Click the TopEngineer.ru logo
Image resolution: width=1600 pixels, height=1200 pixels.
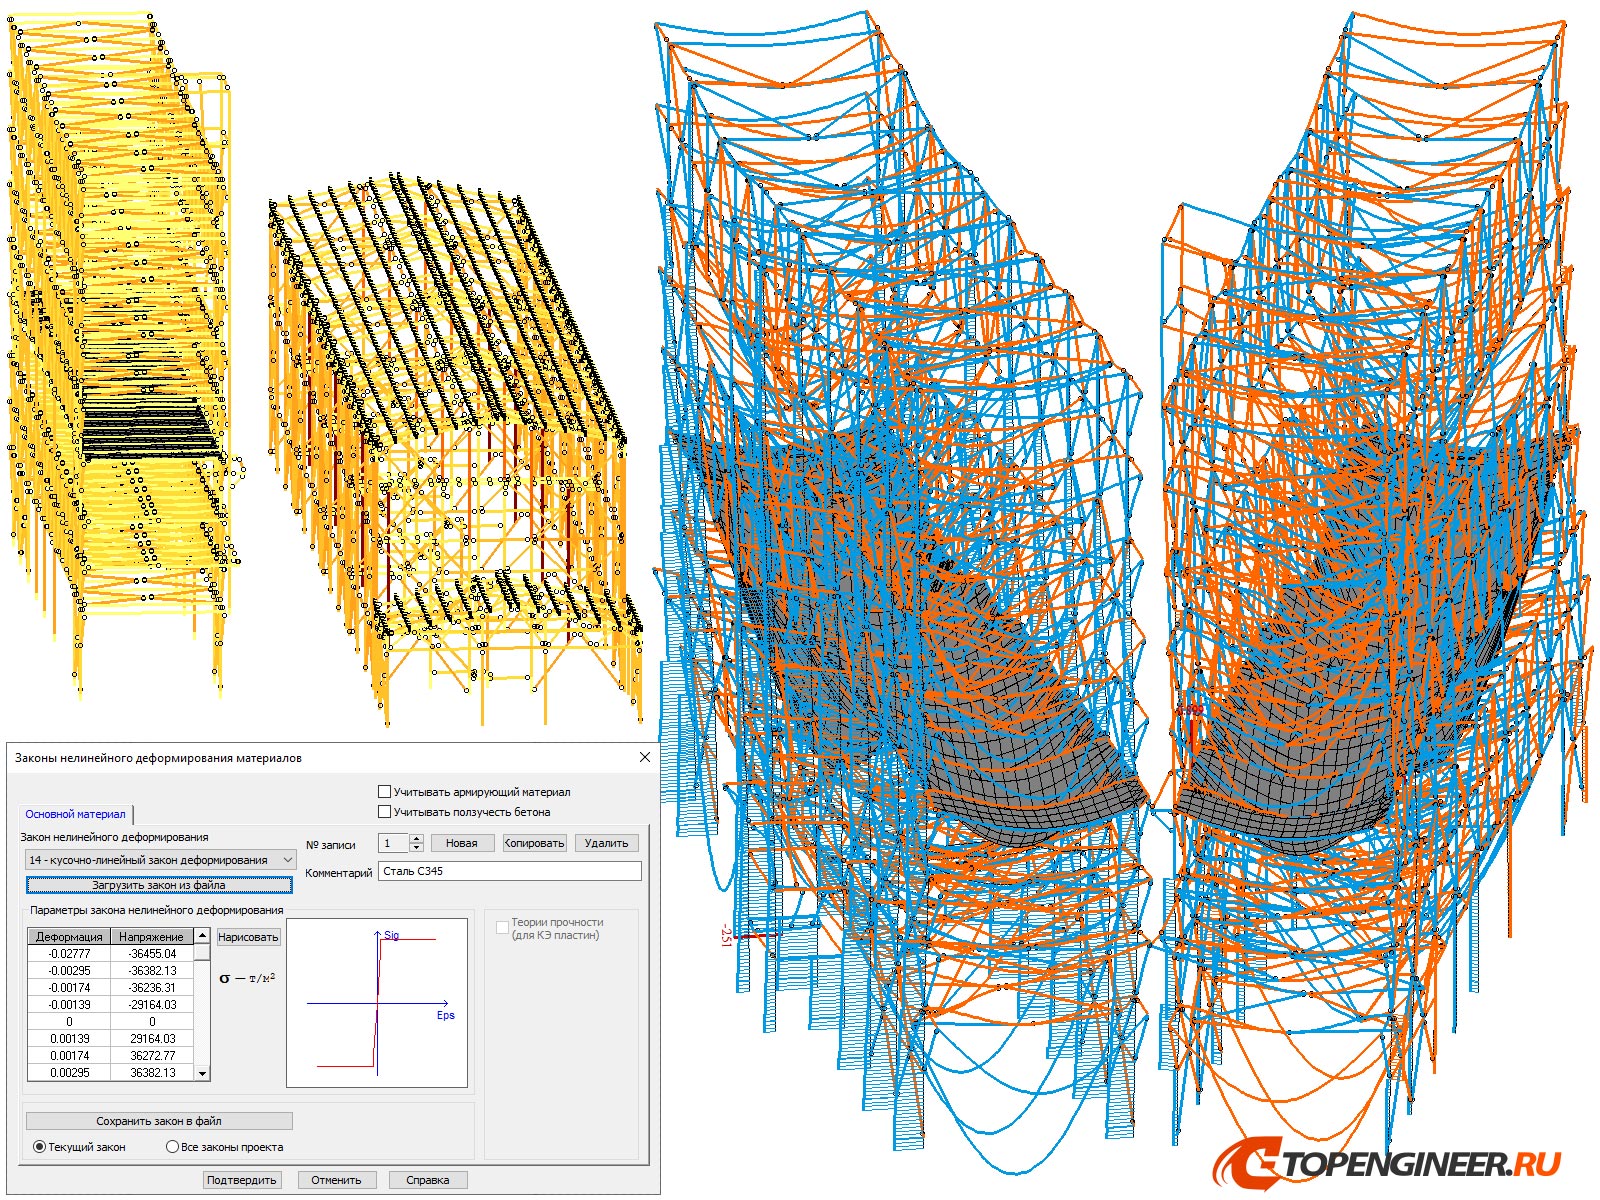pyautogui.click(x=1386, y=1165)
